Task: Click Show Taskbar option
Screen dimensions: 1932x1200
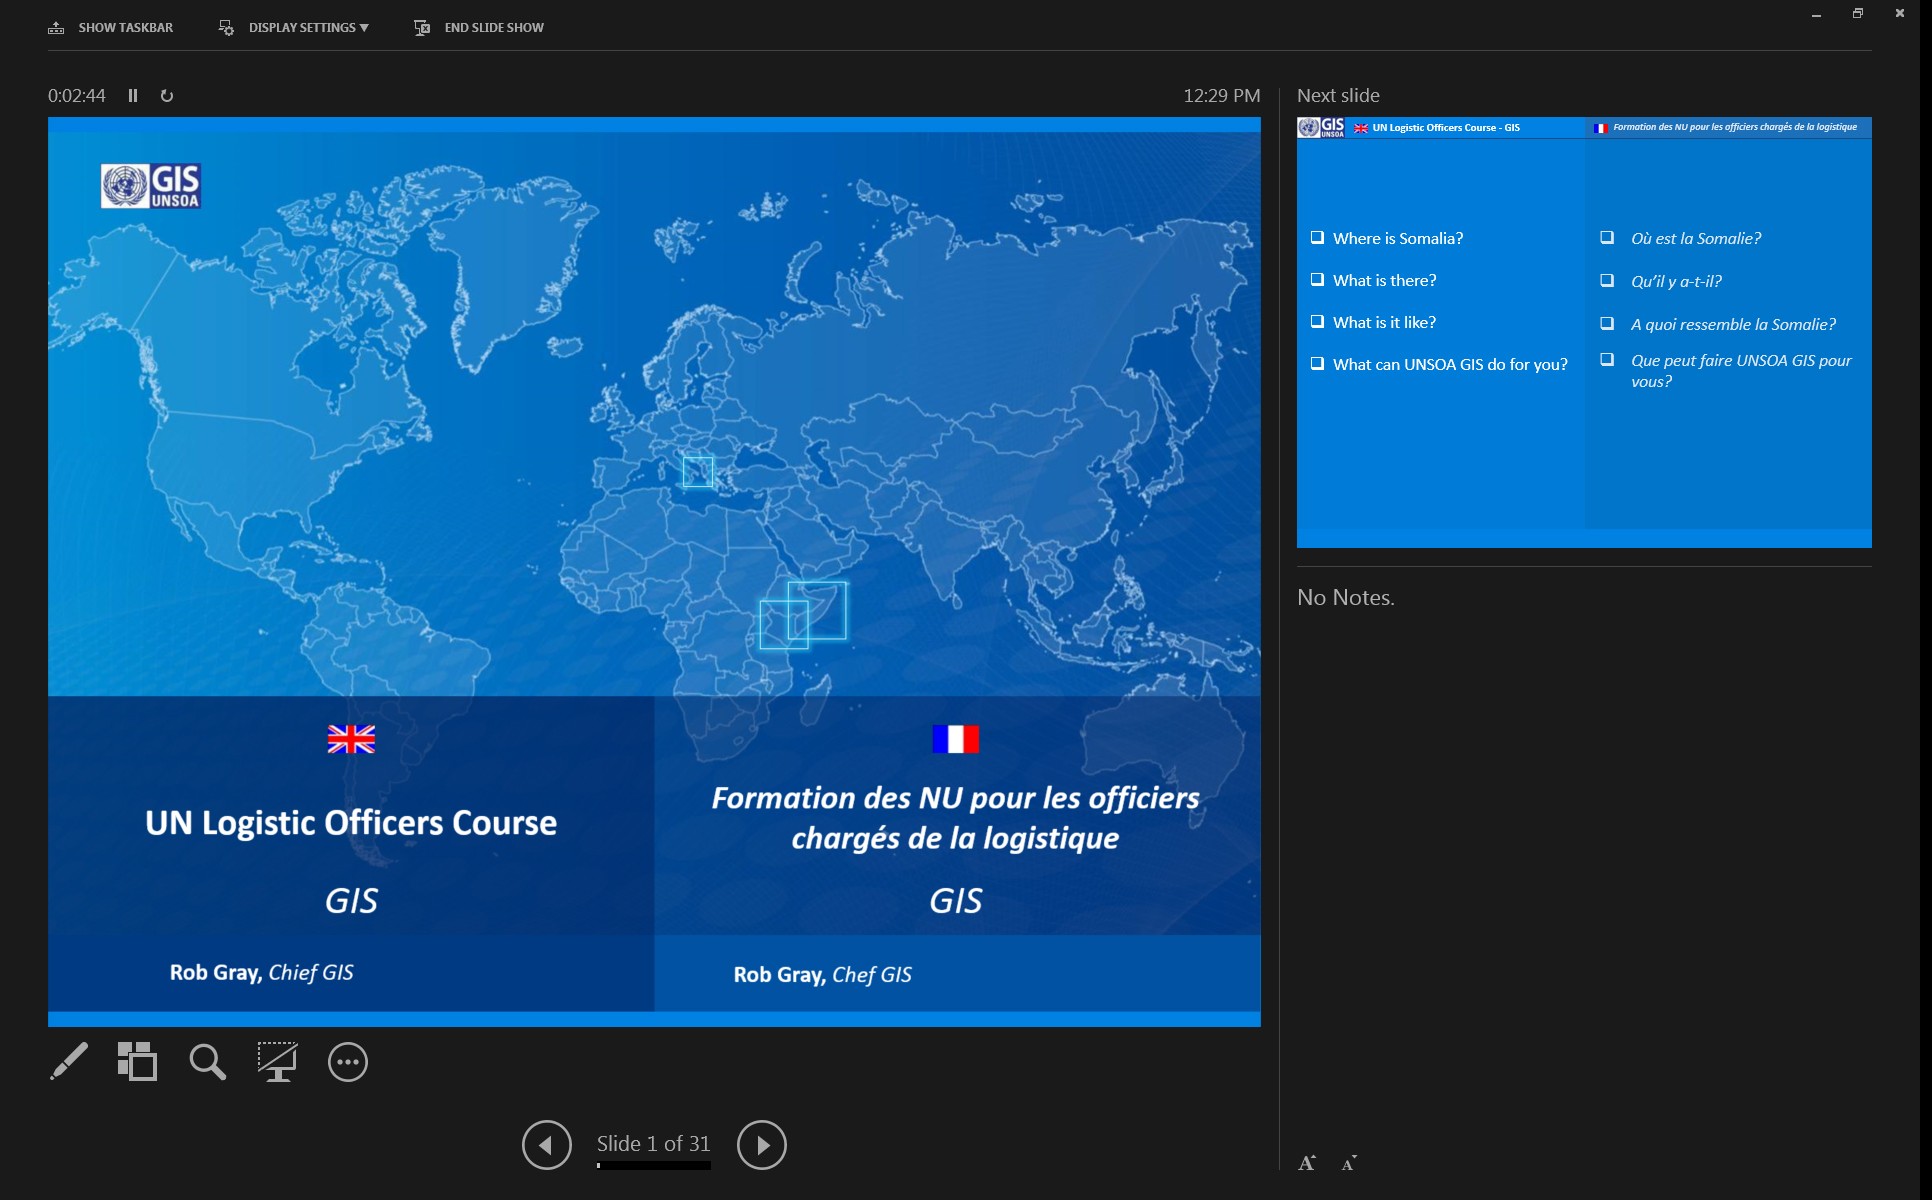Action: point(125,28)
